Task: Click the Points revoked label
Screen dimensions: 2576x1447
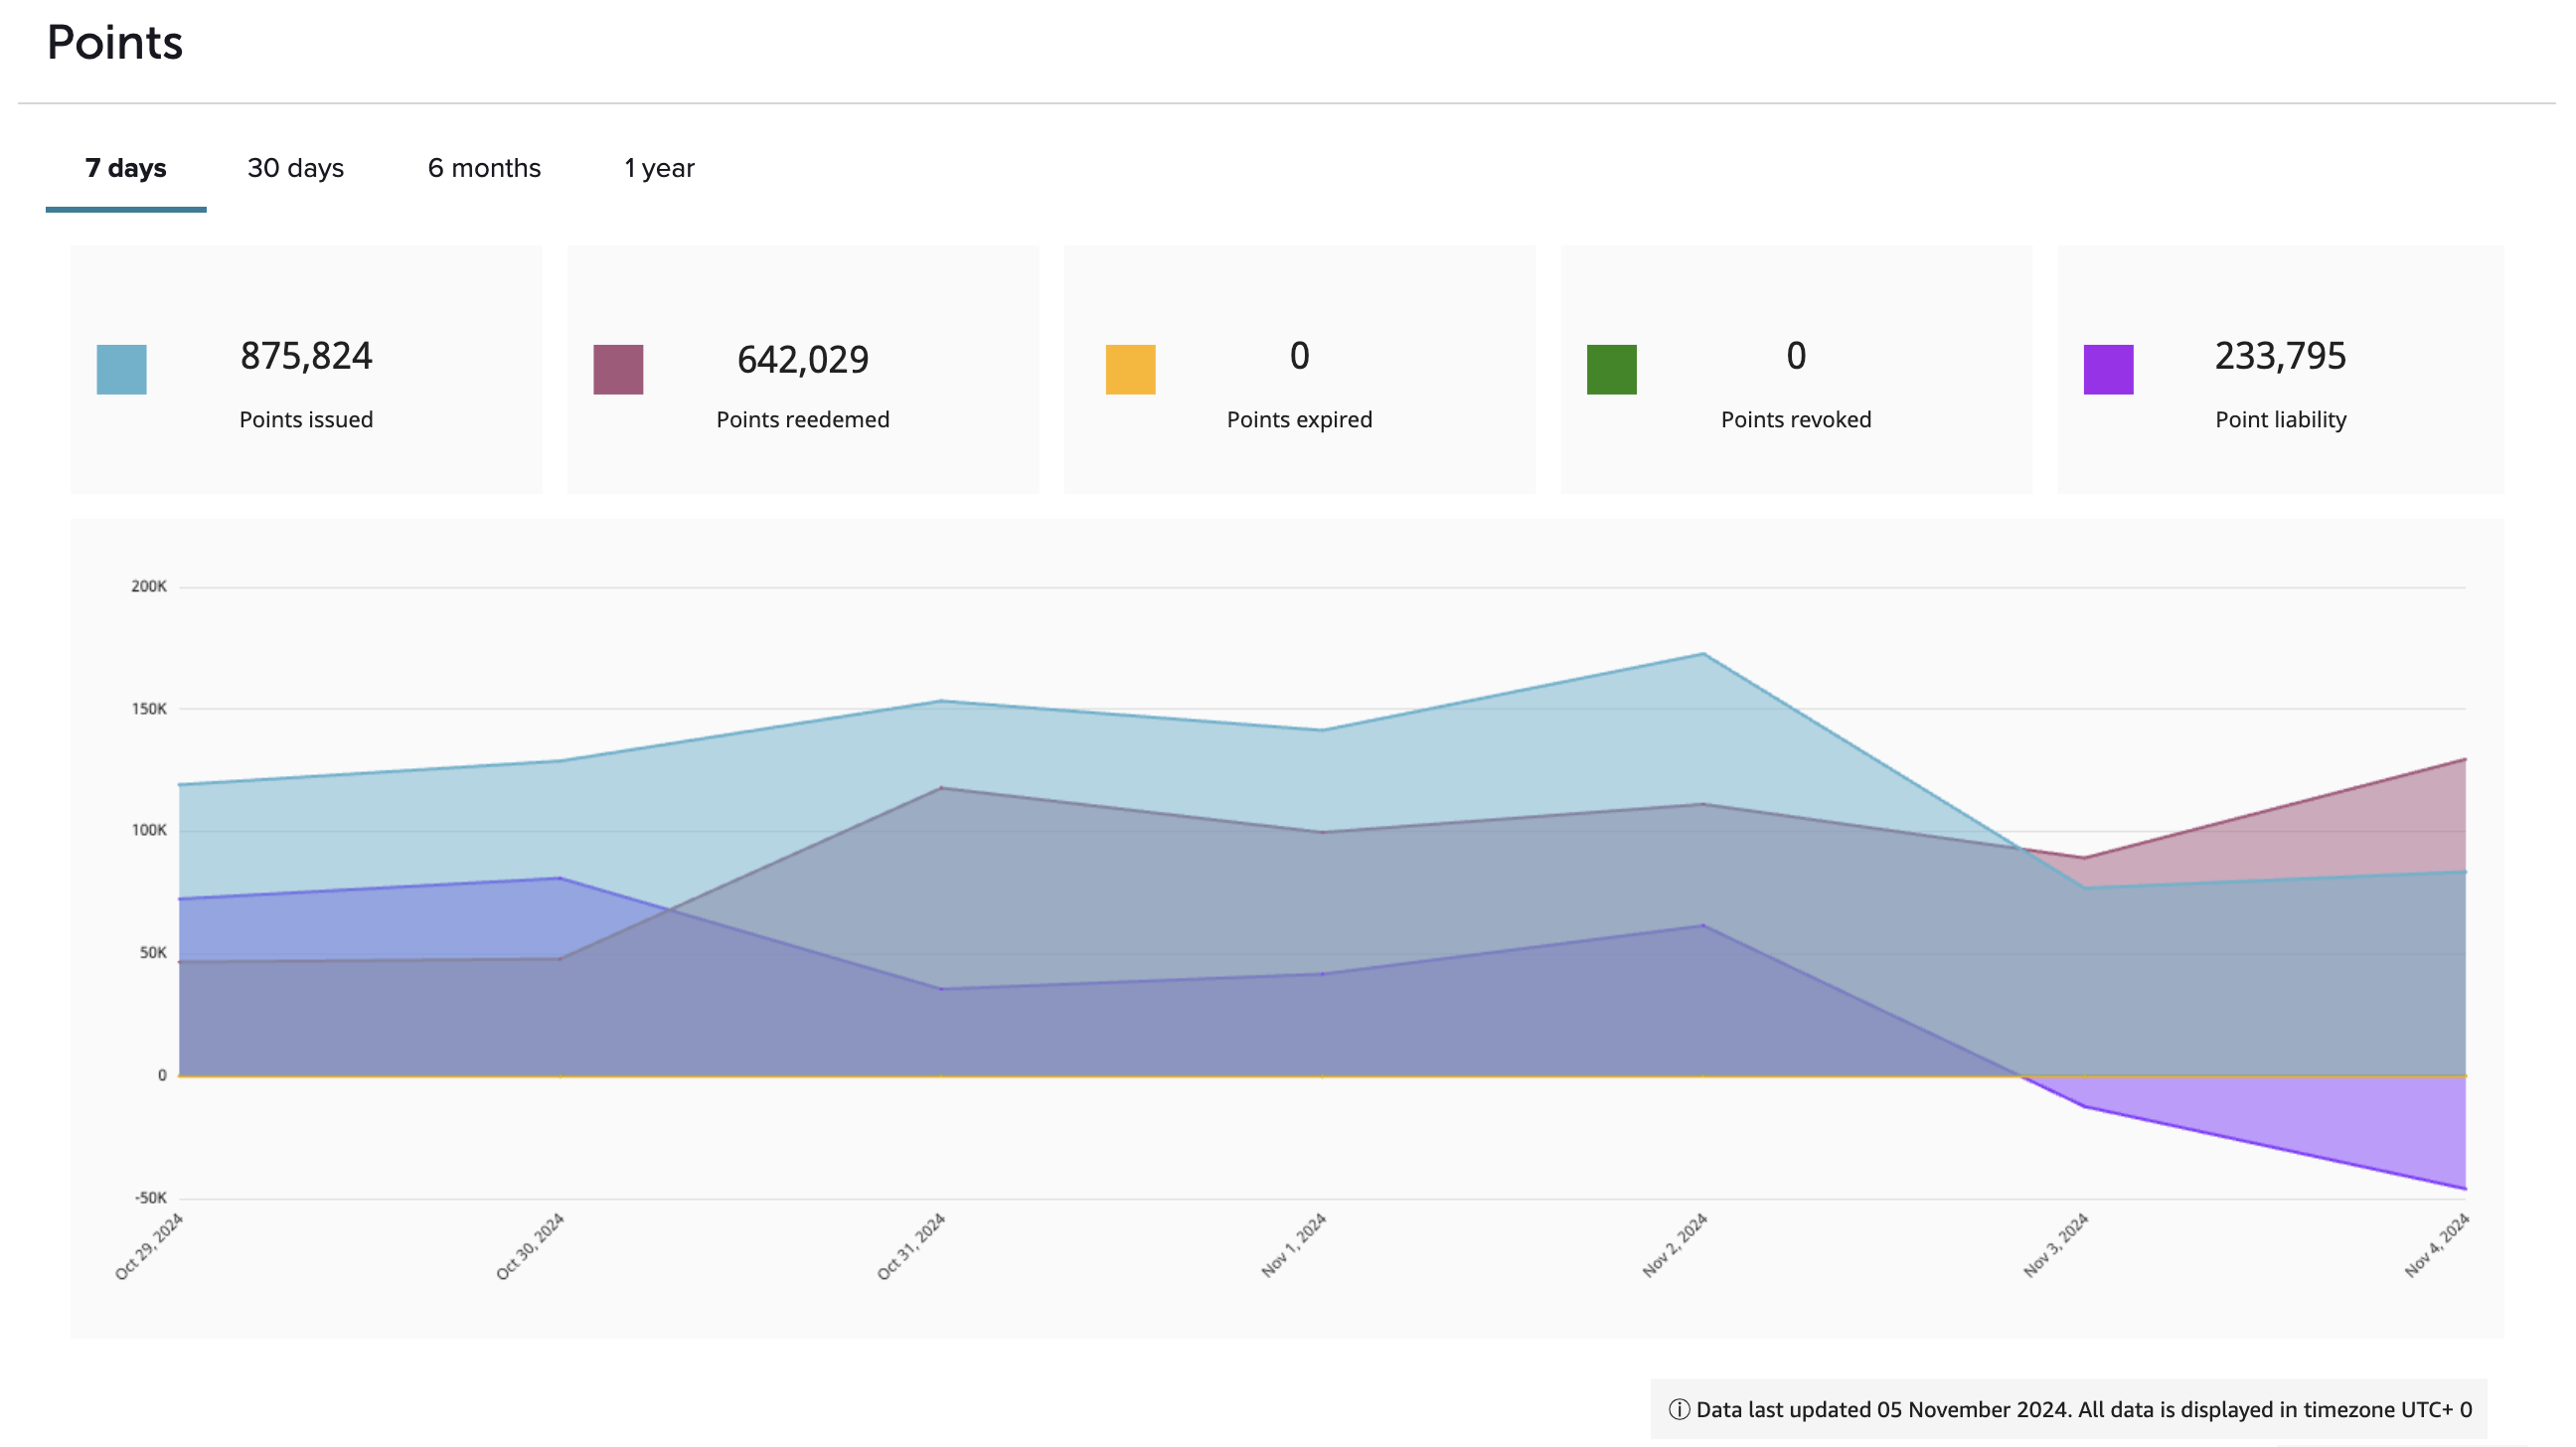Action: 1795,420
